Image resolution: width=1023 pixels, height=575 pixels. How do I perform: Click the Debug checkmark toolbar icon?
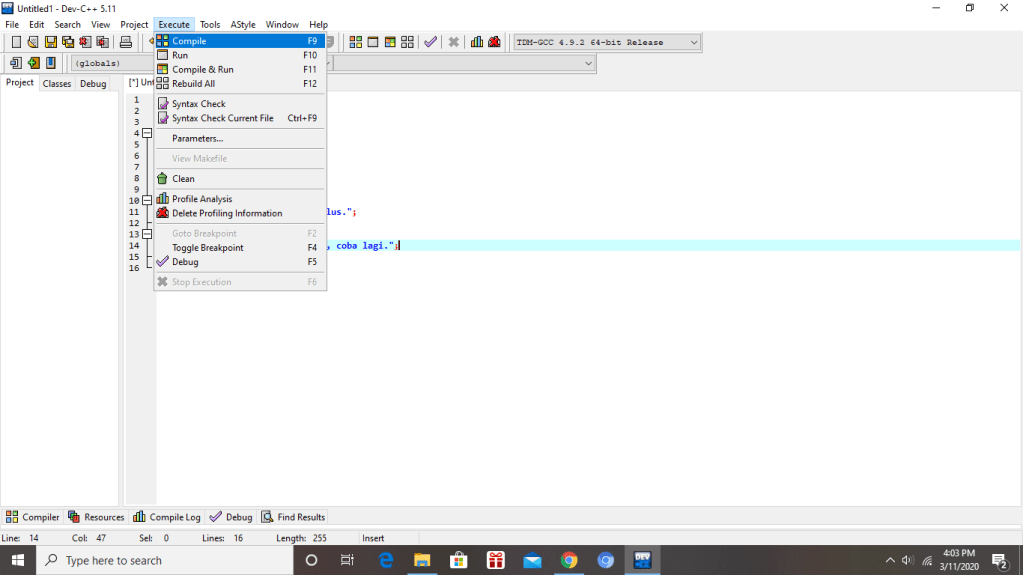pos(430,42)
